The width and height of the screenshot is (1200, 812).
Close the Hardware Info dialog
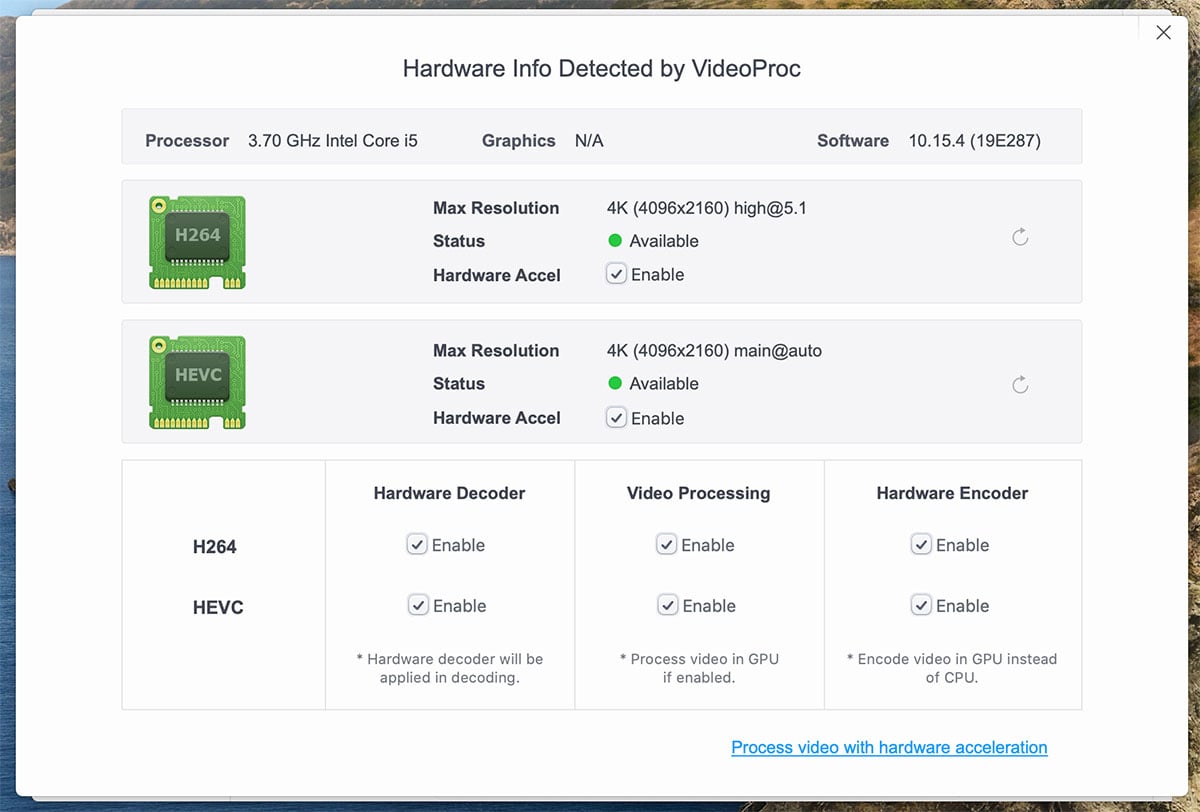coord(1163,33)
